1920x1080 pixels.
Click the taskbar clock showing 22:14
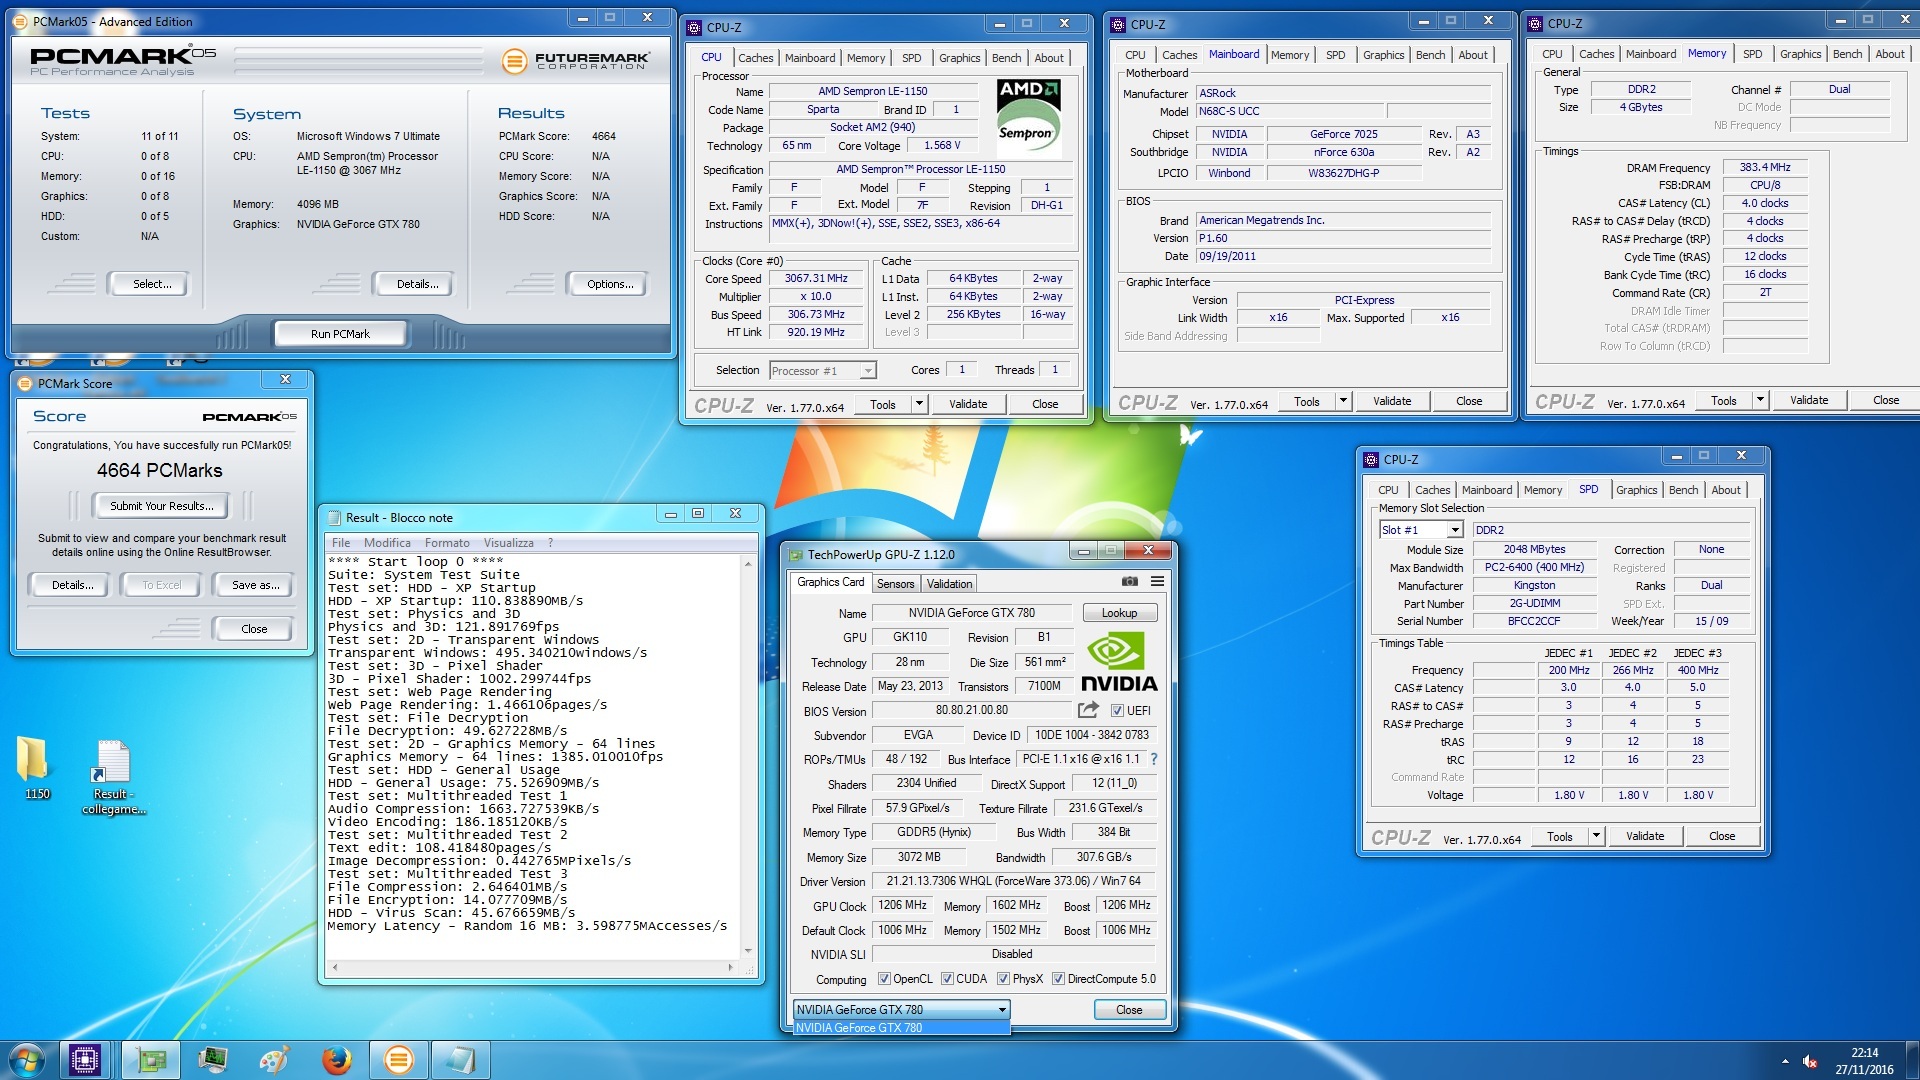[x=1864, y=1061]
